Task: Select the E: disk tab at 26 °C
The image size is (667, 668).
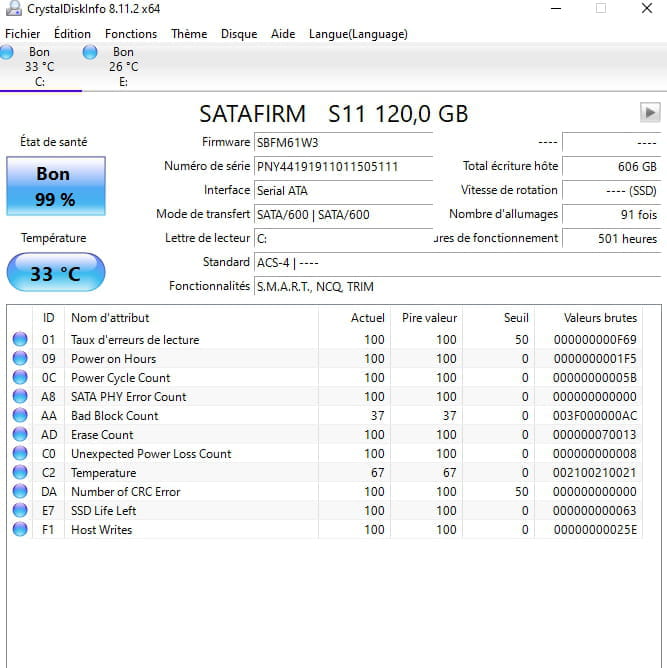Action: [124, 67]
